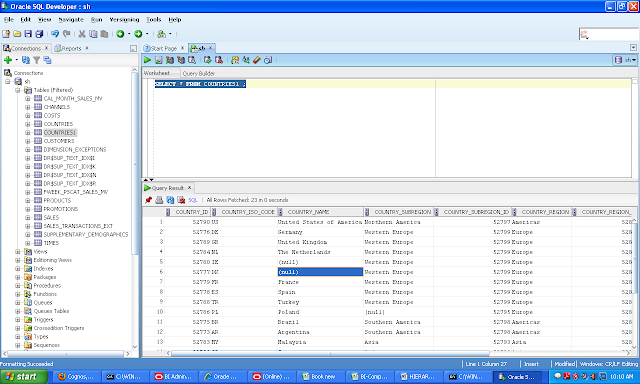Viewport: 640px width, 384px height.
Task: Expand the COUNTRIES1 table node
Action: [27, 133]
